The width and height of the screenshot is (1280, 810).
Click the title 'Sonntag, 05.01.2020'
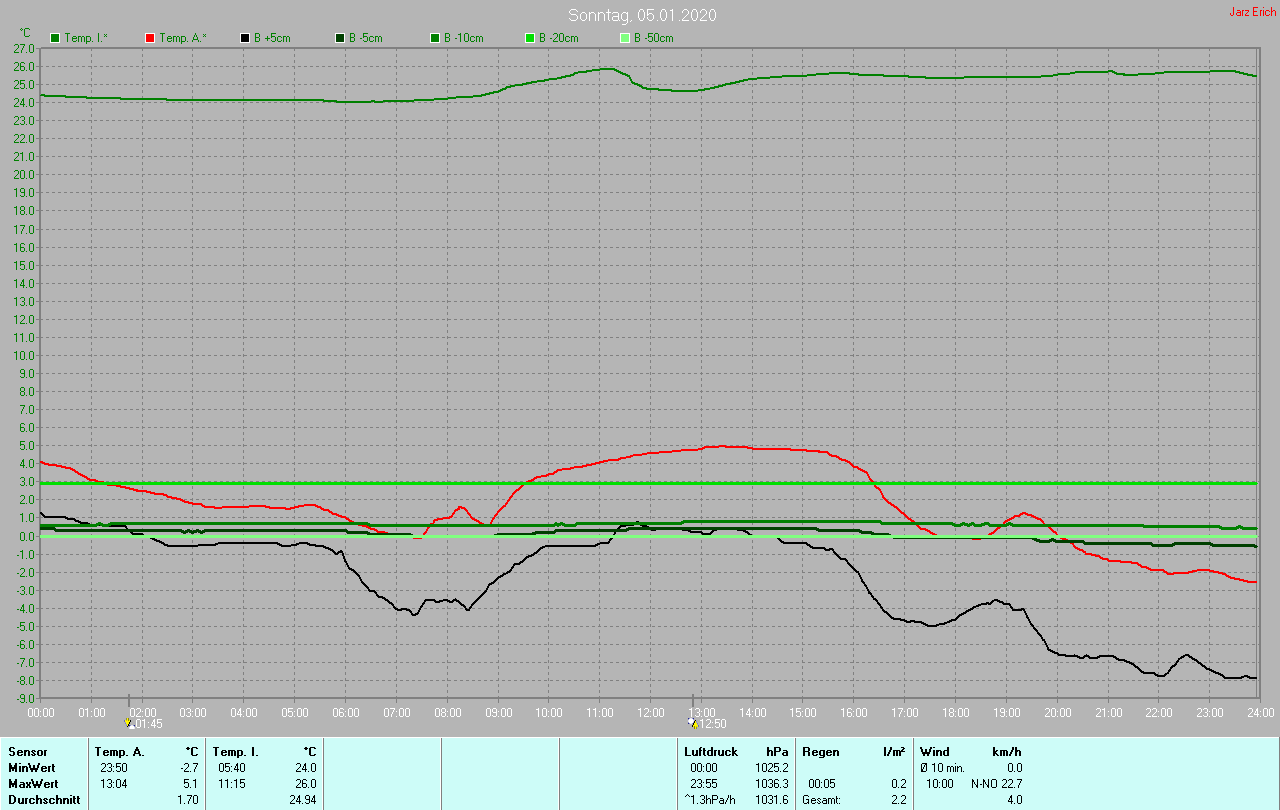642,15
